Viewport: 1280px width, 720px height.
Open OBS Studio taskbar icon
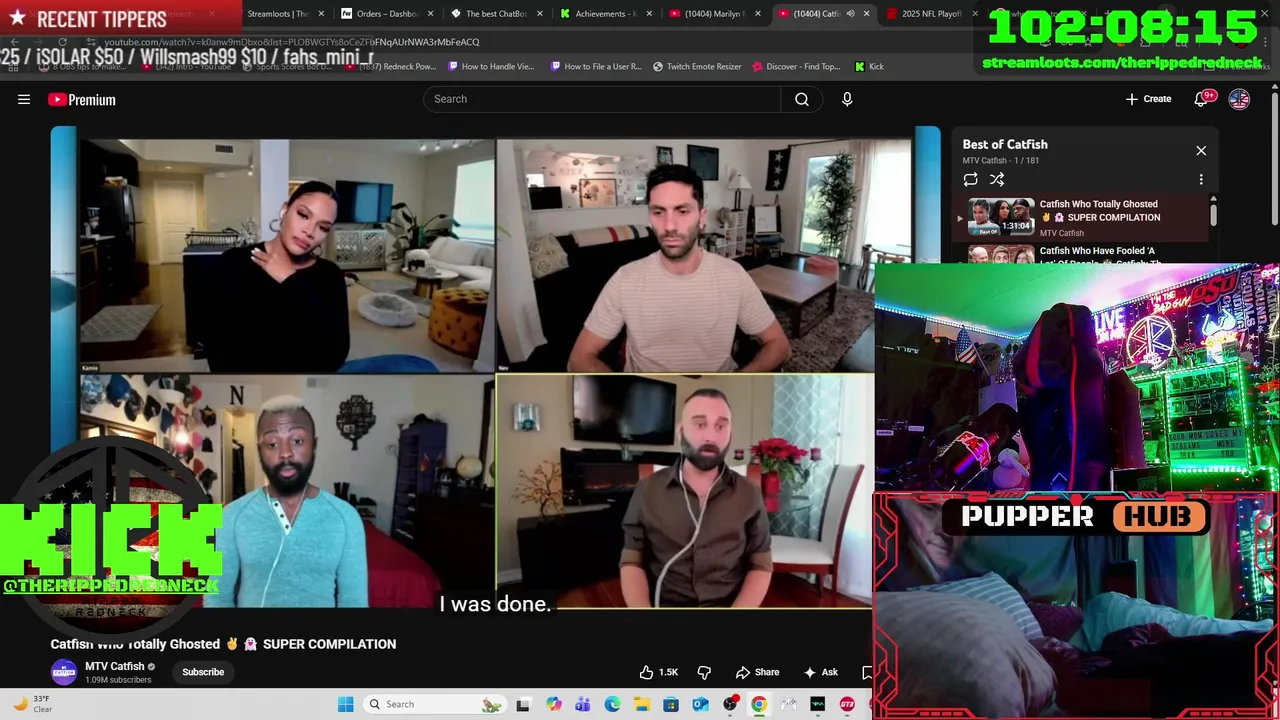coord(730,704)
